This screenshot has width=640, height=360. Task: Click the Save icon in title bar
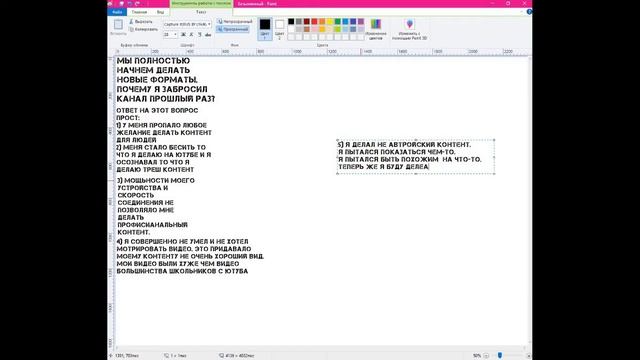click(x=121, y=3)
